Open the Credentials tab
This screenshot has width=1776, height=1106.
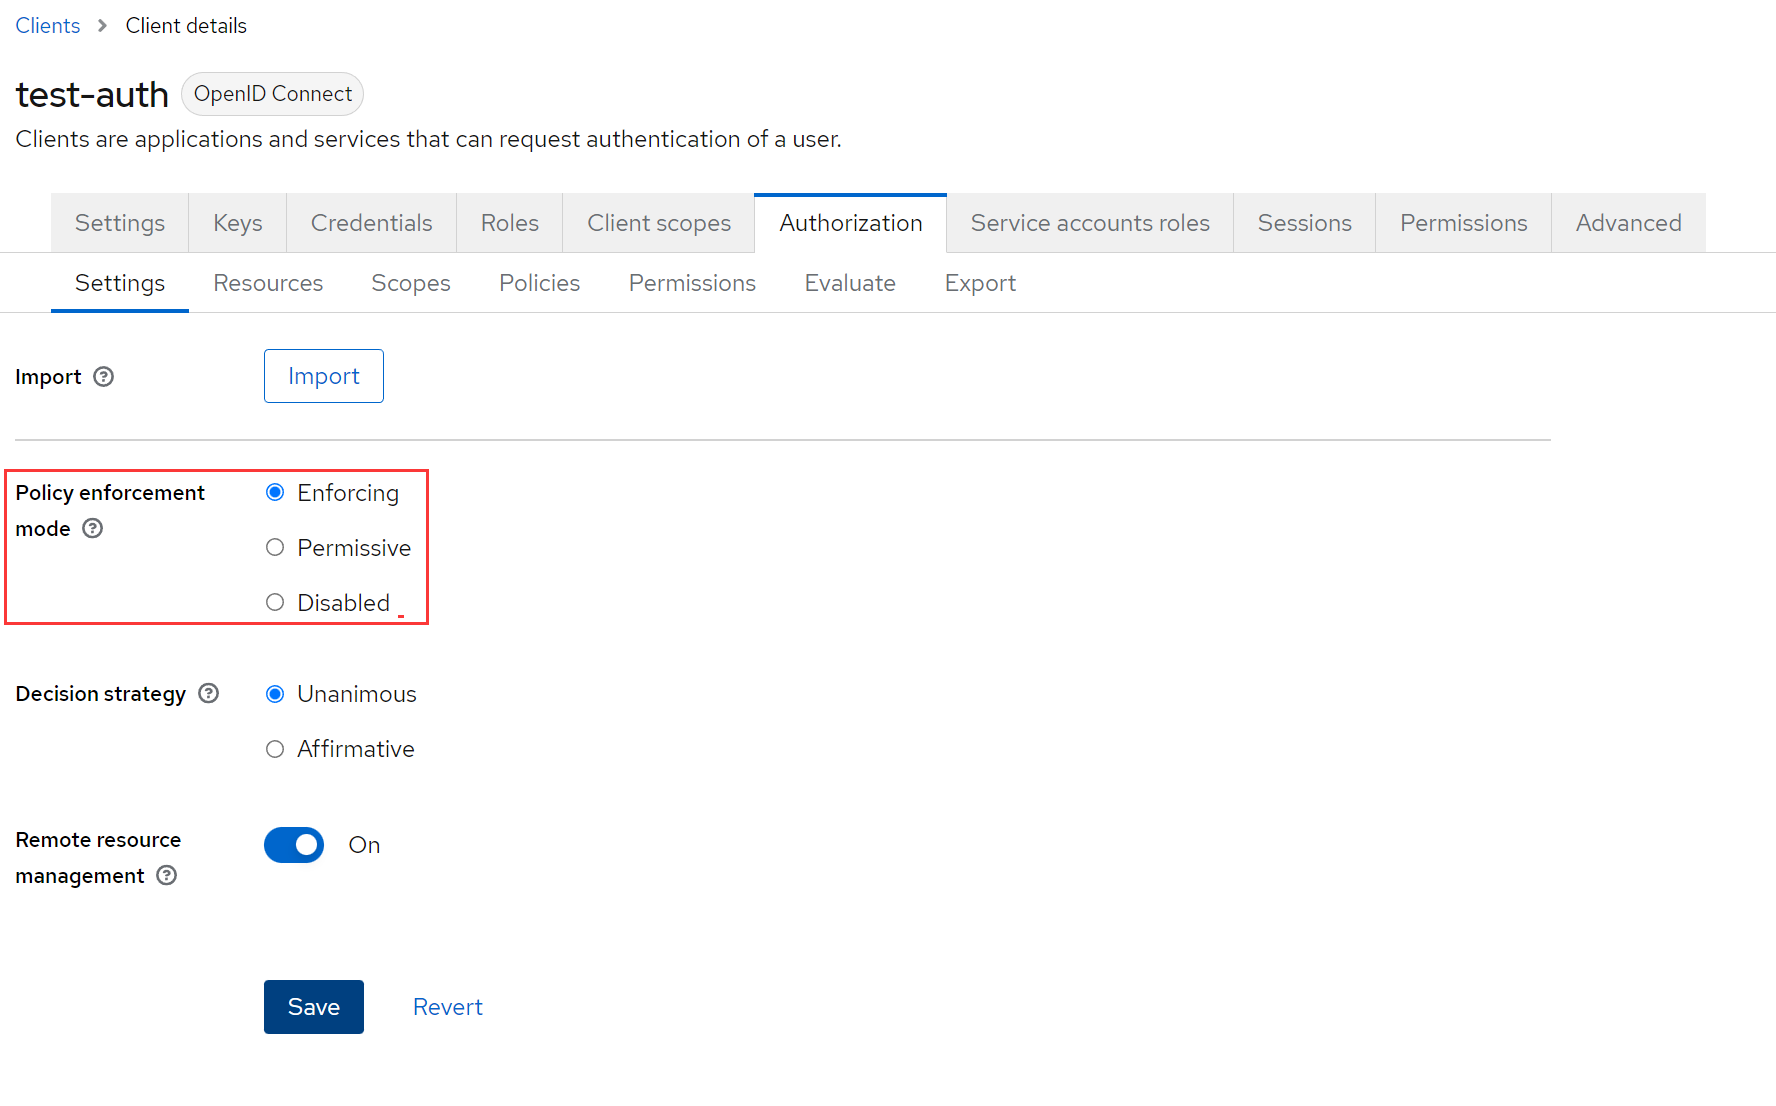372,223
